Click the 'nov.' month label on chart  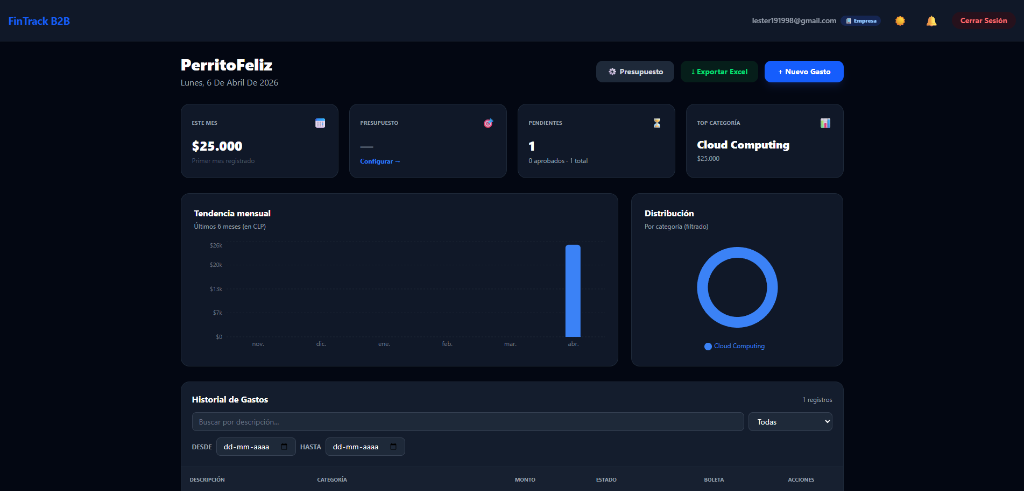(257, 344)
